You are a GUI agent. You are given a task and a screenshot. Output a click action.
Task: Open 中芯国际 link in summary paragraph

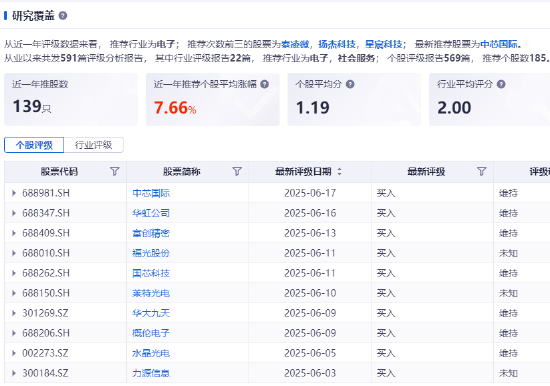[499, 44]
